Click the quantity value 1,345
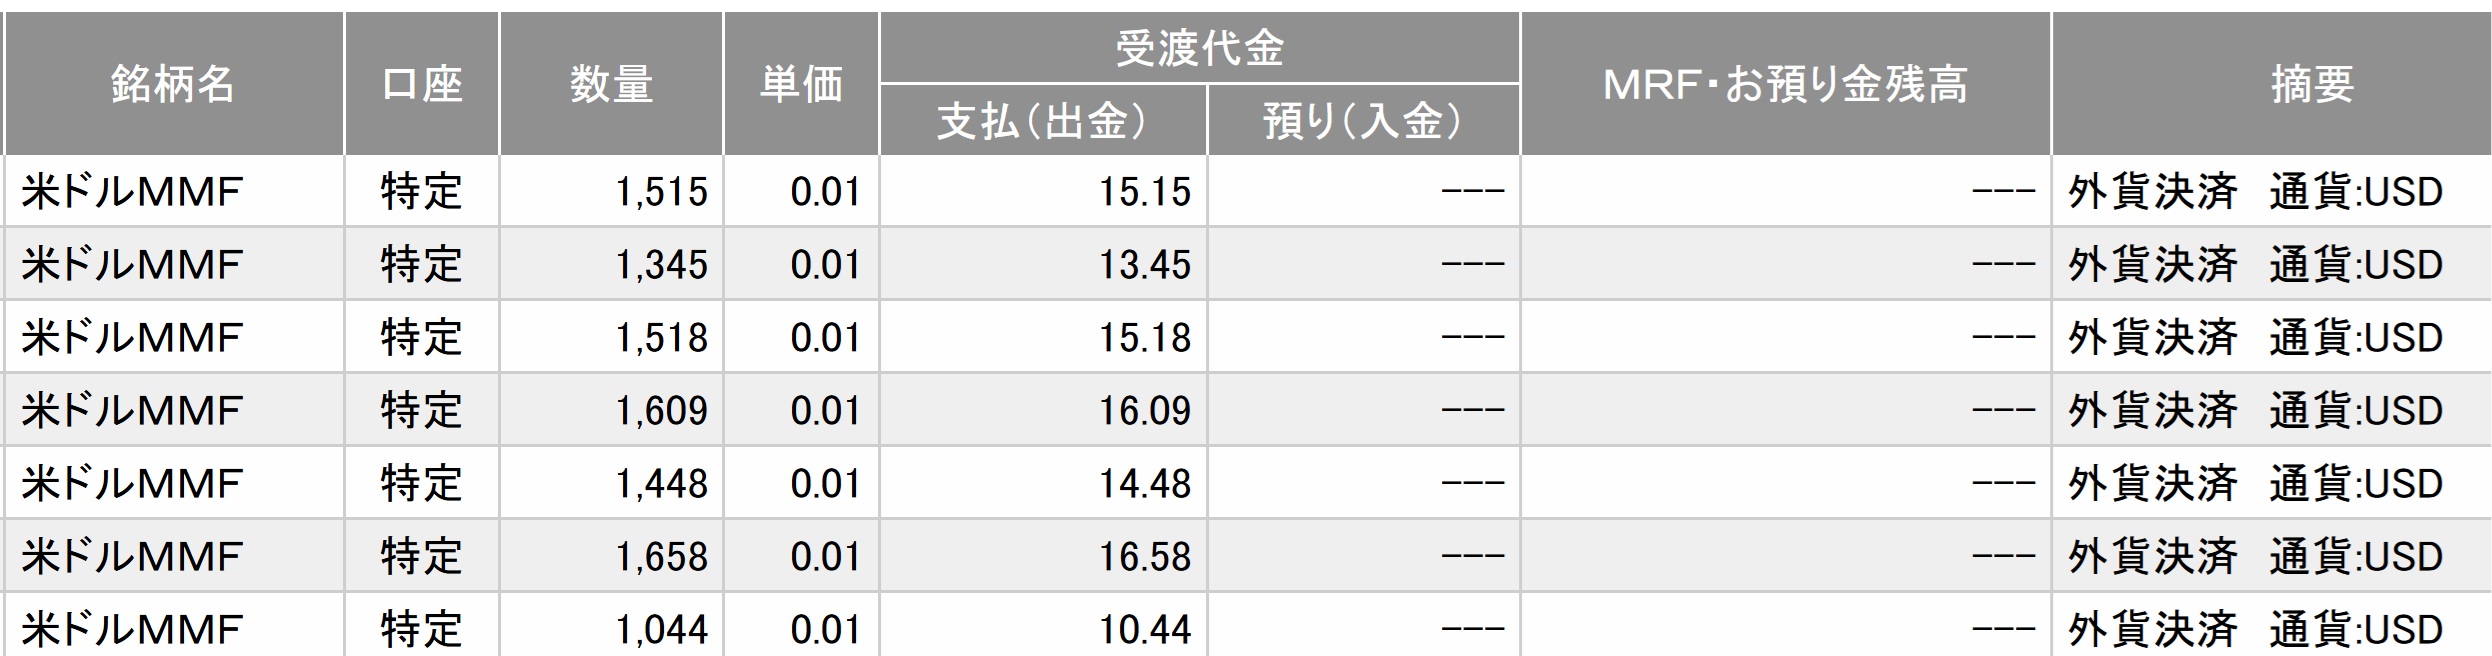The width and height of the screenshot is (2492, 656). coord(661,264)
